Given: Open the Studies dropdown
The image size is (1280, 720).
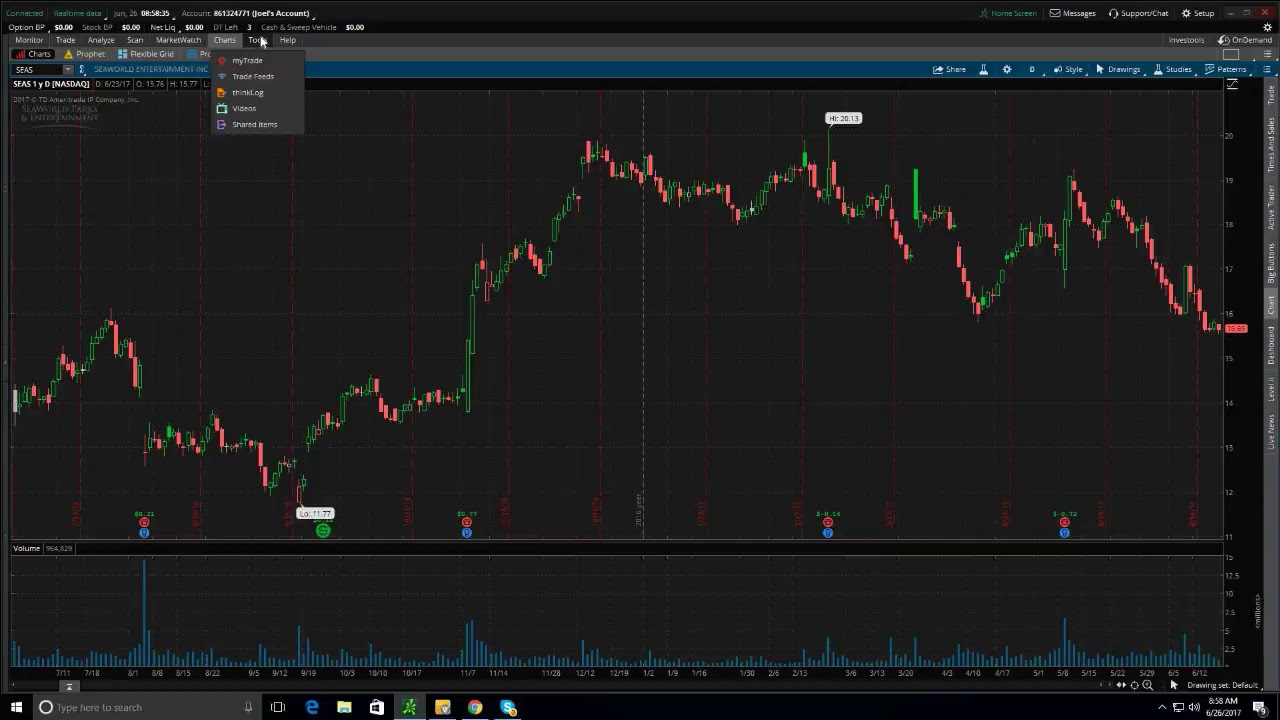Looking at the screenshot, I should (x=1173, y=69).
